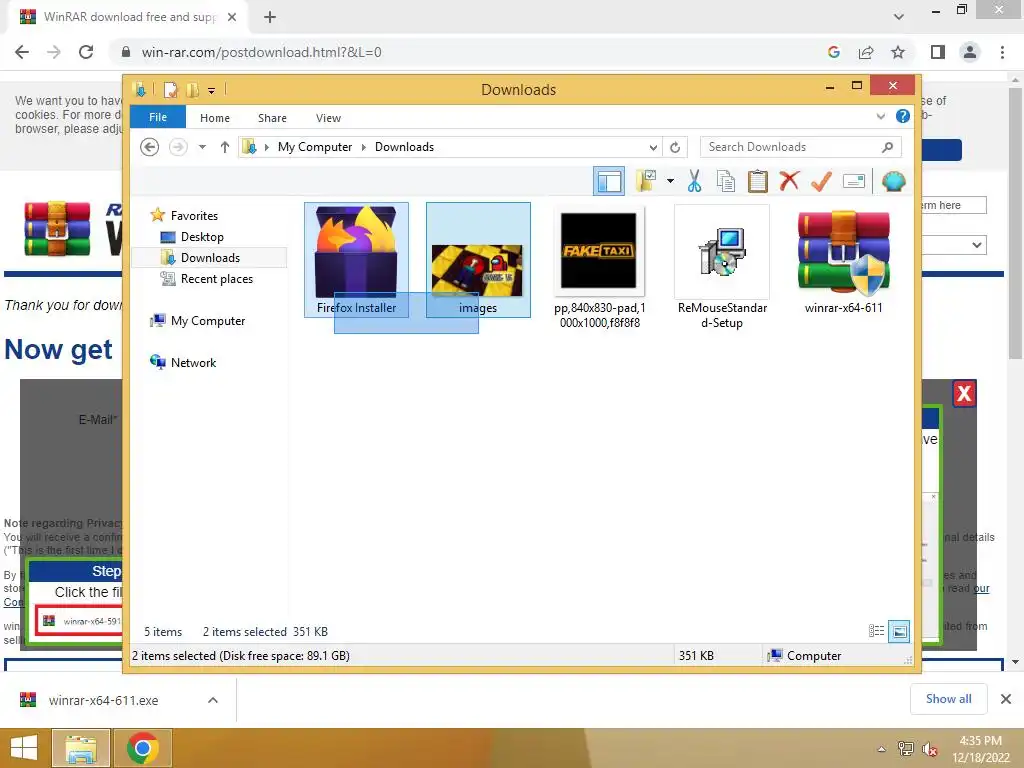Select the ReMouseStandard-Setup file
1024x768 pixels.
[x=722, y=266]
